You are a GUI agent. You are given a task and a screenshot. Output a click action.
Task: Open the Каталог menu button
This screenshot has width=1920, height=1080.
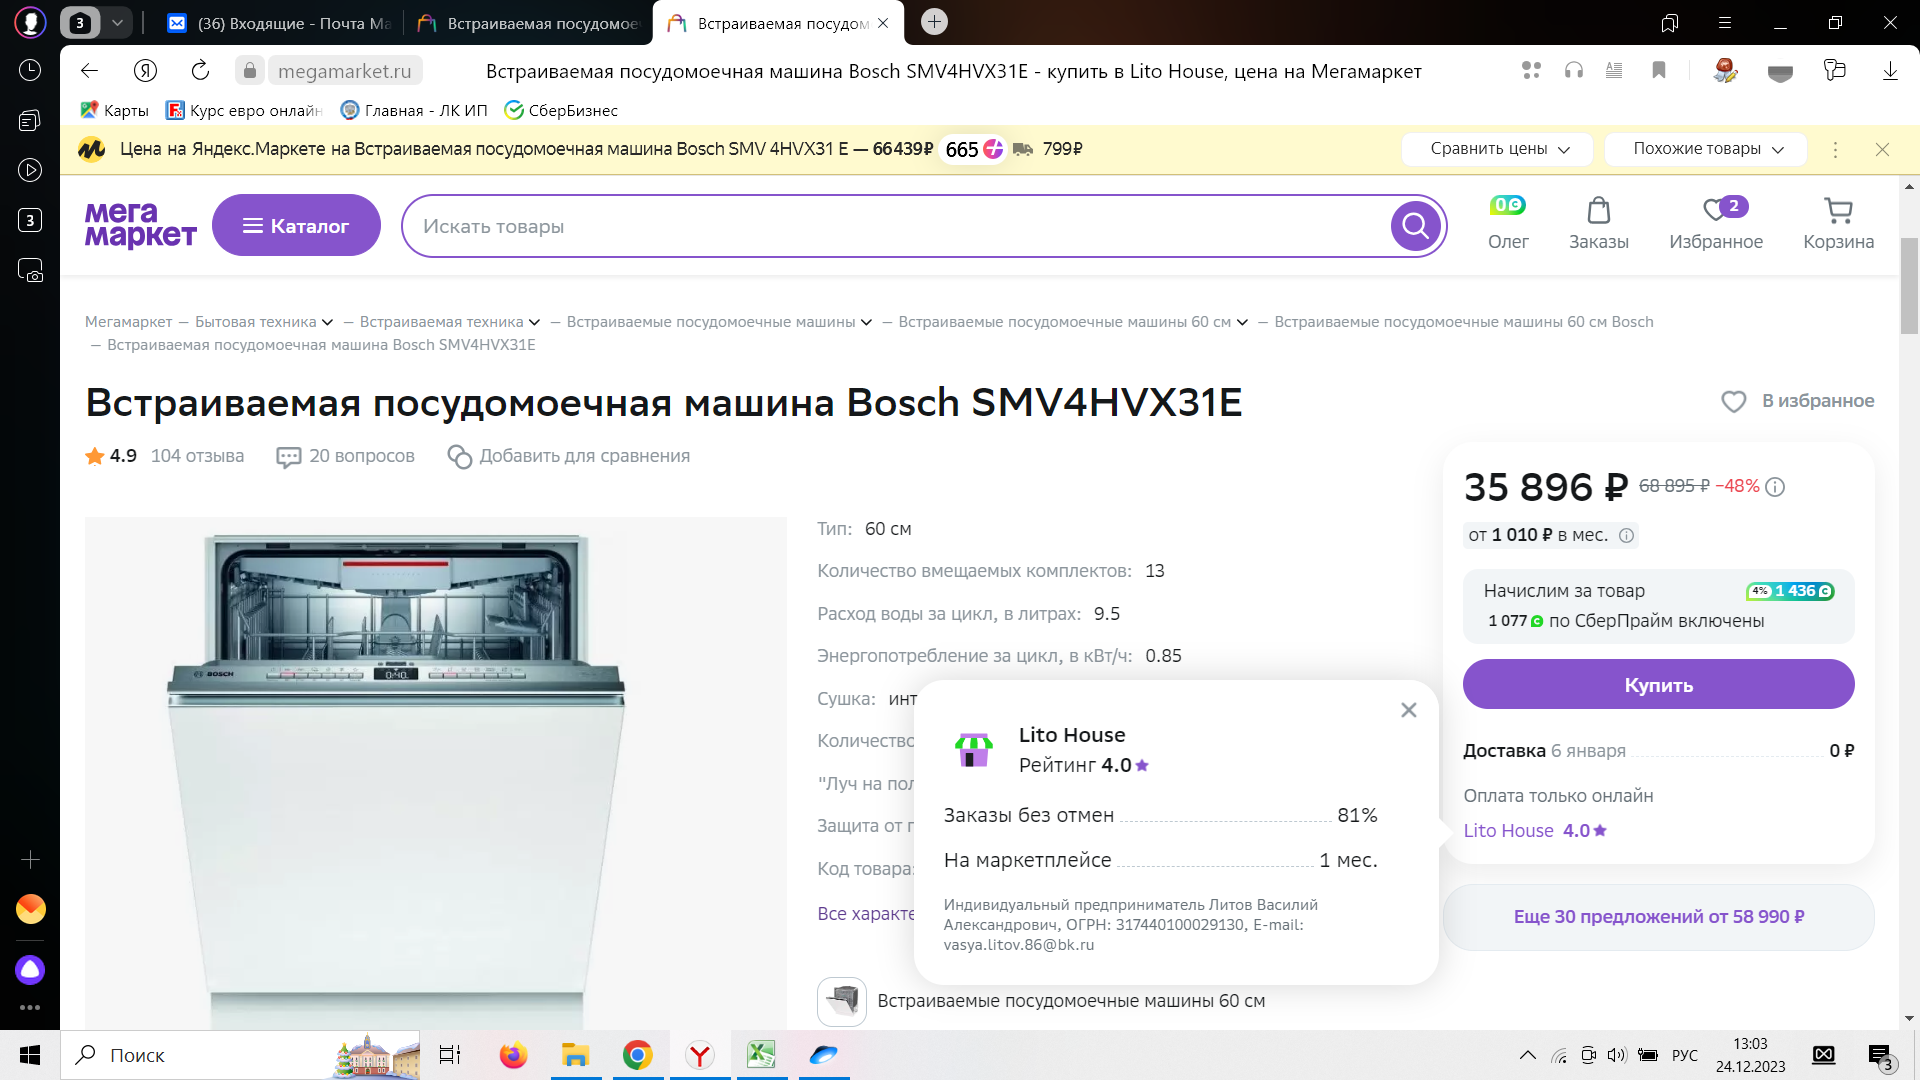296,225
